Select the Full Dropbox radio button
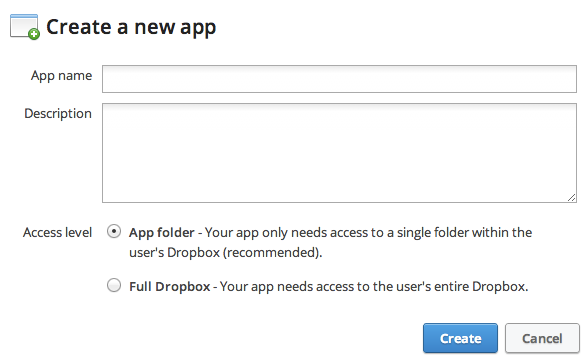 114,285
